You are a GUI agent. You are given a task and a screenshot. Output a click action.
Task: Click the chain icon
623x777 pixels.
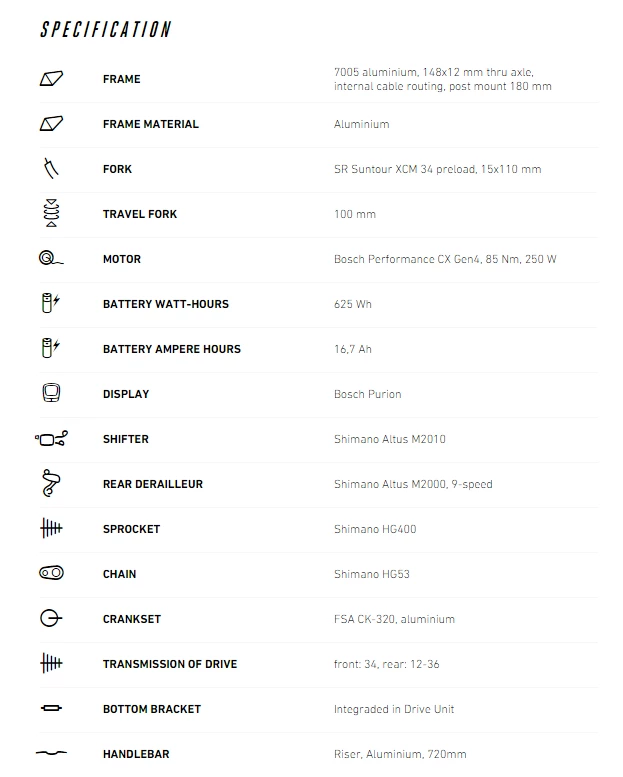click(x=51, y=574)
